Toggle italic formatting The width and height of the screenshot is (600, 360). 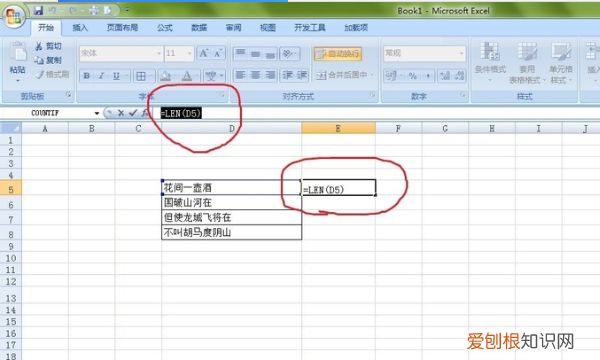101,76
